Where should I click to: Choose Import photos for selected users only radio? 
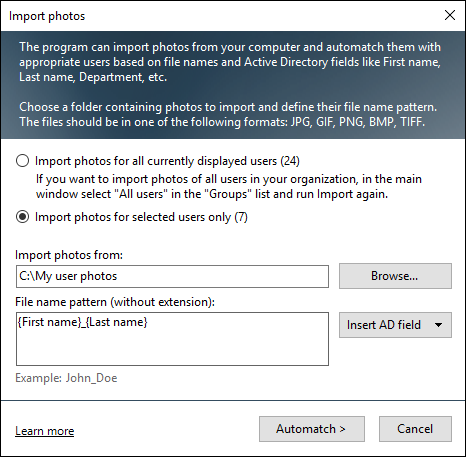coord(22,217)
